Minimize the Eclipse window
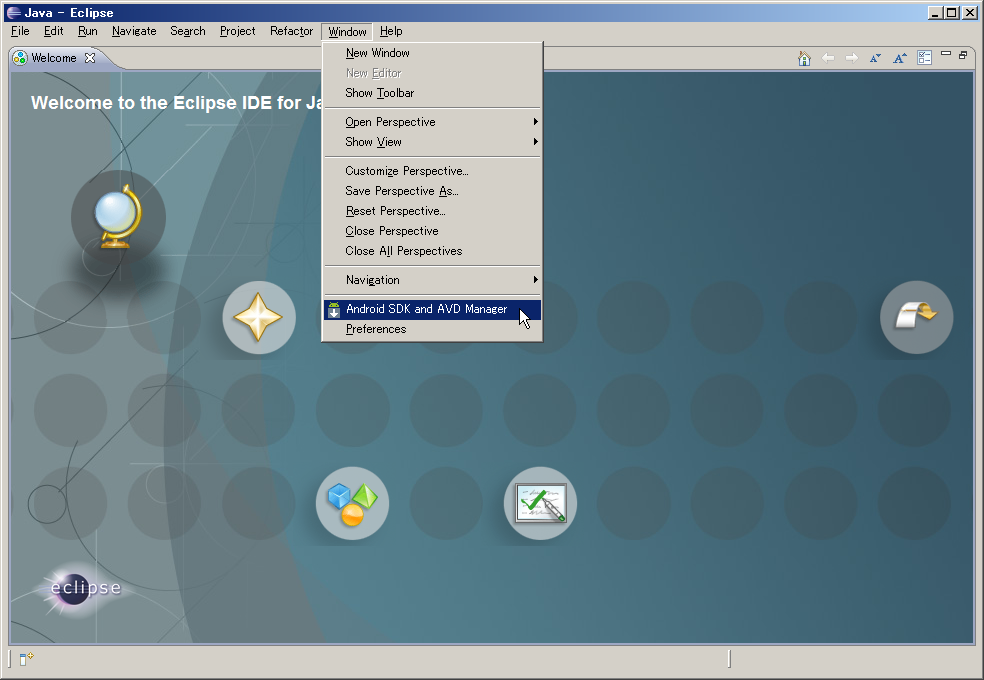 click(x=935, y=13)
